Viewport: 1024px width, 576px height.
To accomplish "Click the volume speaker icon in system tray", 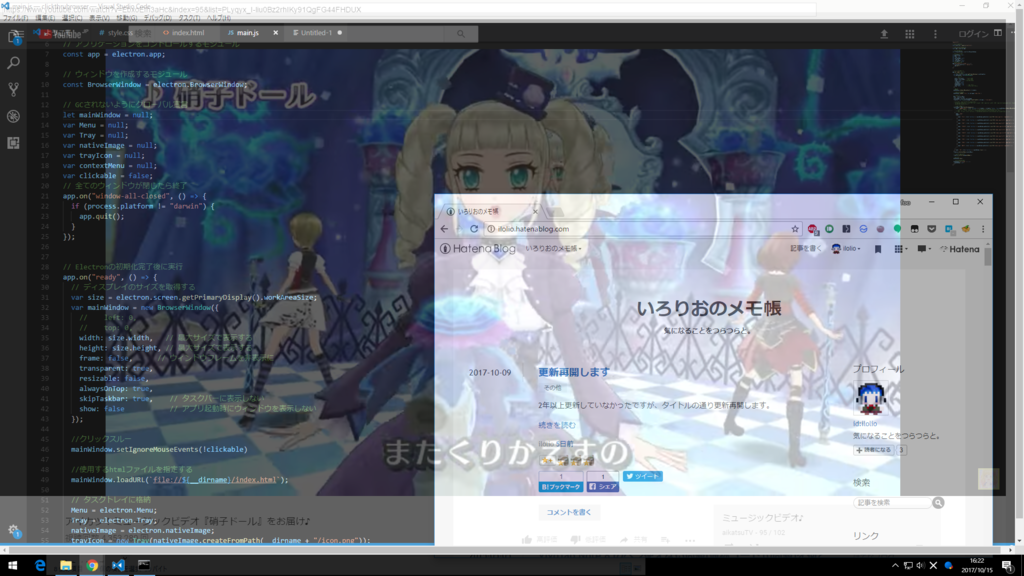I will coord(921,566).
